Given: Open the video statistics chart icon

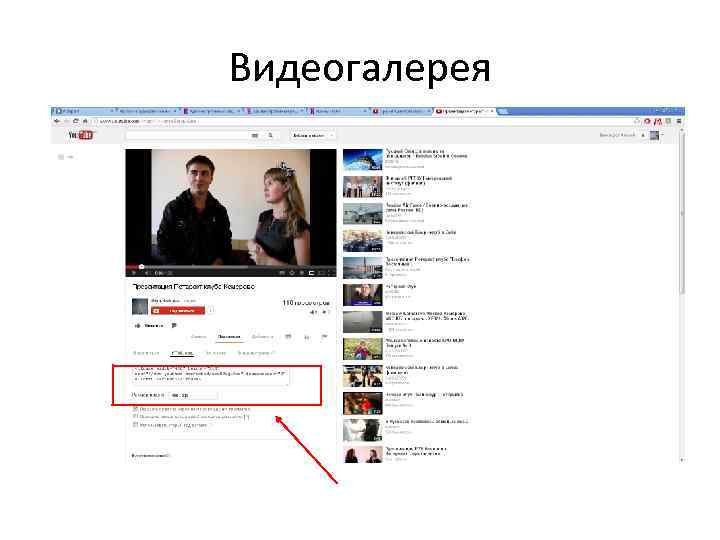Looking at the screenshot, I should [307, 337].
